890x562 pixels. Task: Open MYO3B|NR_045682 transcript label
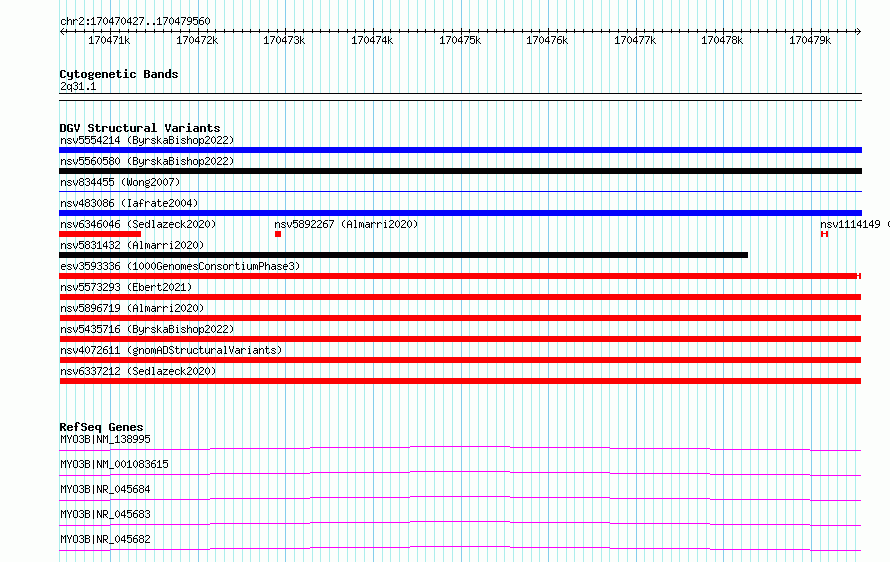(106, 539)
